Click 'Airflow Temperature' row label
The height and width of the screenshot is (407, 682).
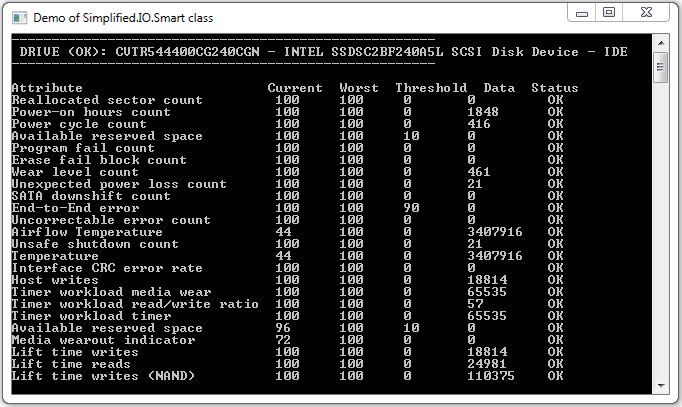click(x=87, y=232)
